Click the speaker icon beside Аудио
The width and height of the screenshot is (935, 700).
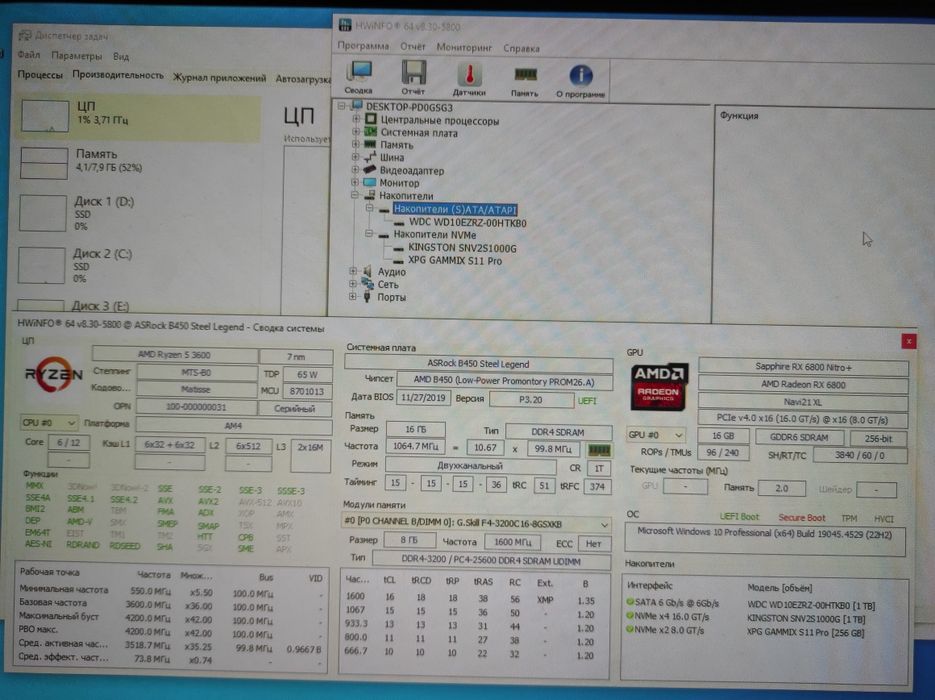click(x=367, y=271)
